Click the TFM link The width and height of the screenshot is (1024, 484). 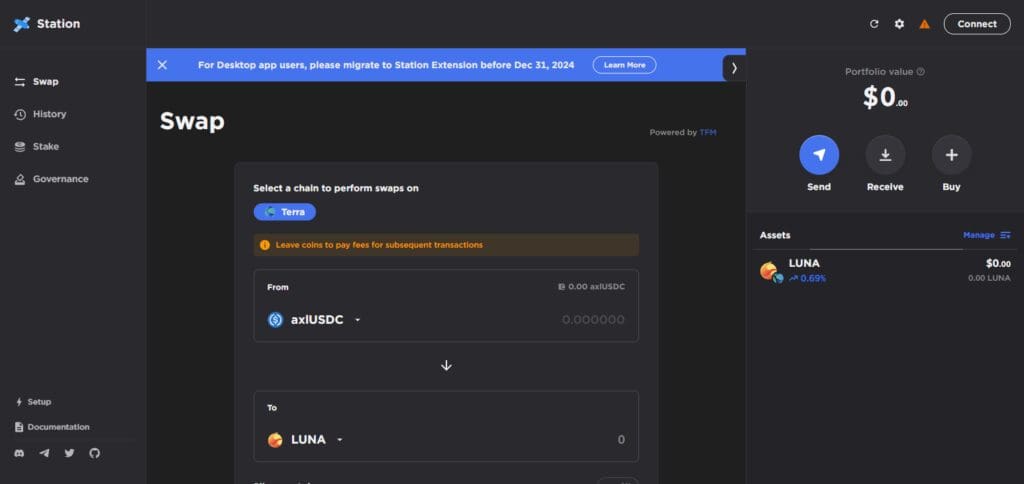click(708, 133)
